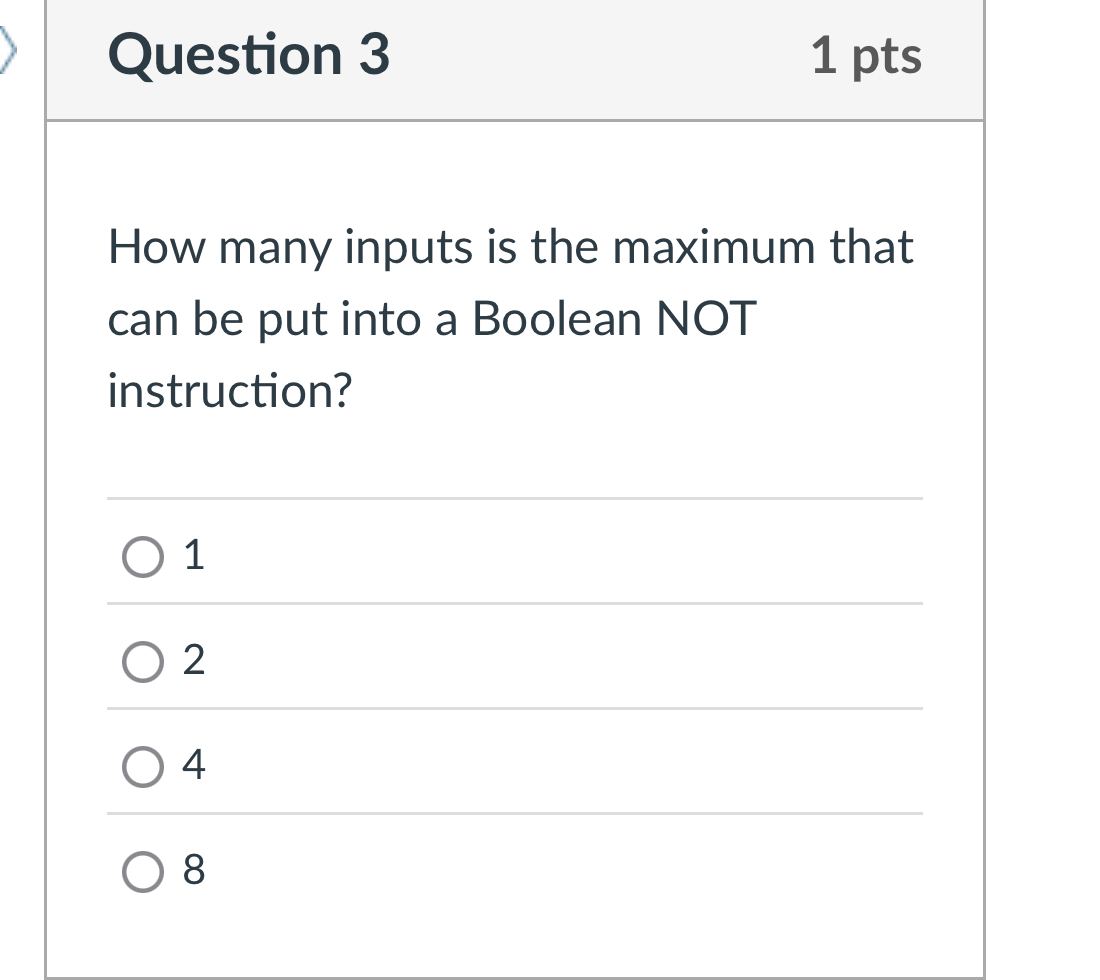
Task: Select radio button for answer 1
Action: point(141,557)
